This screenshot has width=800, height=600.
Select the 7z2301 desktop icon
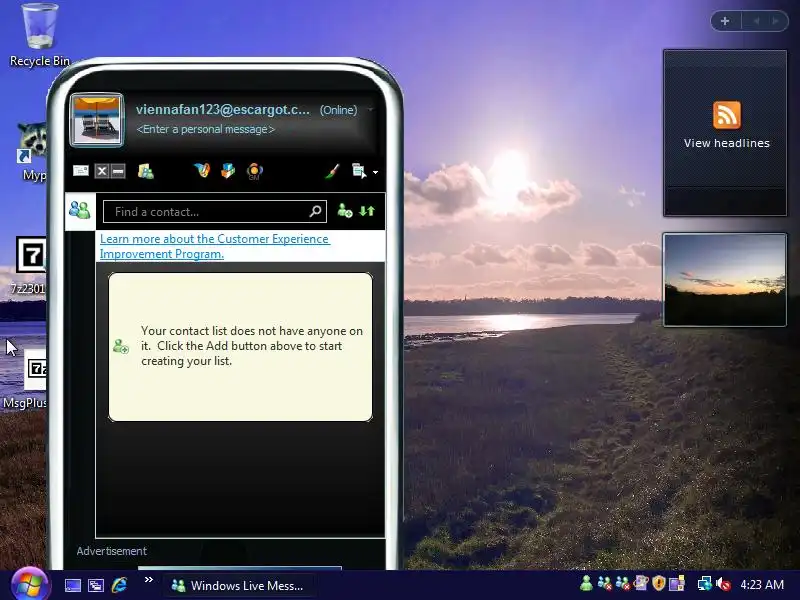pyautogui.click(x=30, y=265)
